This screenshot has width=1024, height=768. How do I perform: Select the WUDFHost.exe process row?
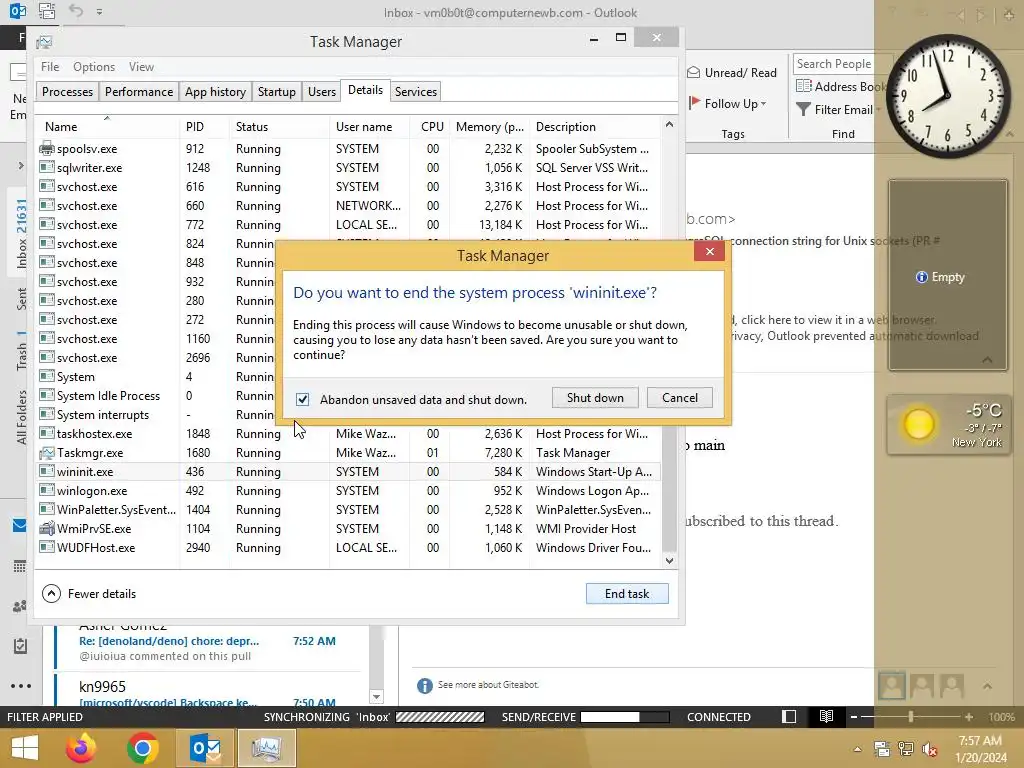tap(349, 547)
